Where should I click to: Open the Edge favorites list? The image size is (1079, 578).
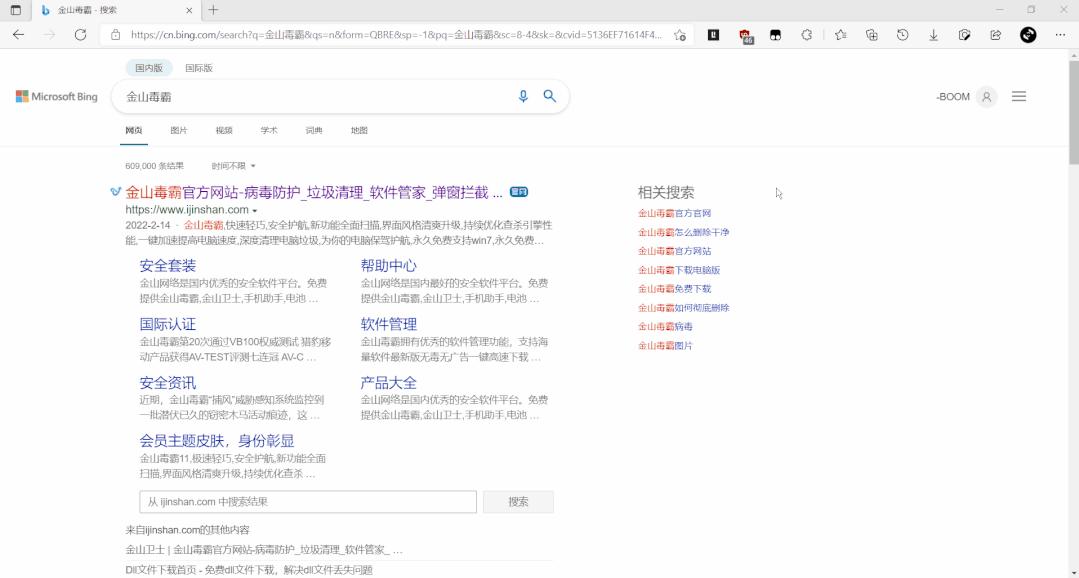(x=840, y=35)
